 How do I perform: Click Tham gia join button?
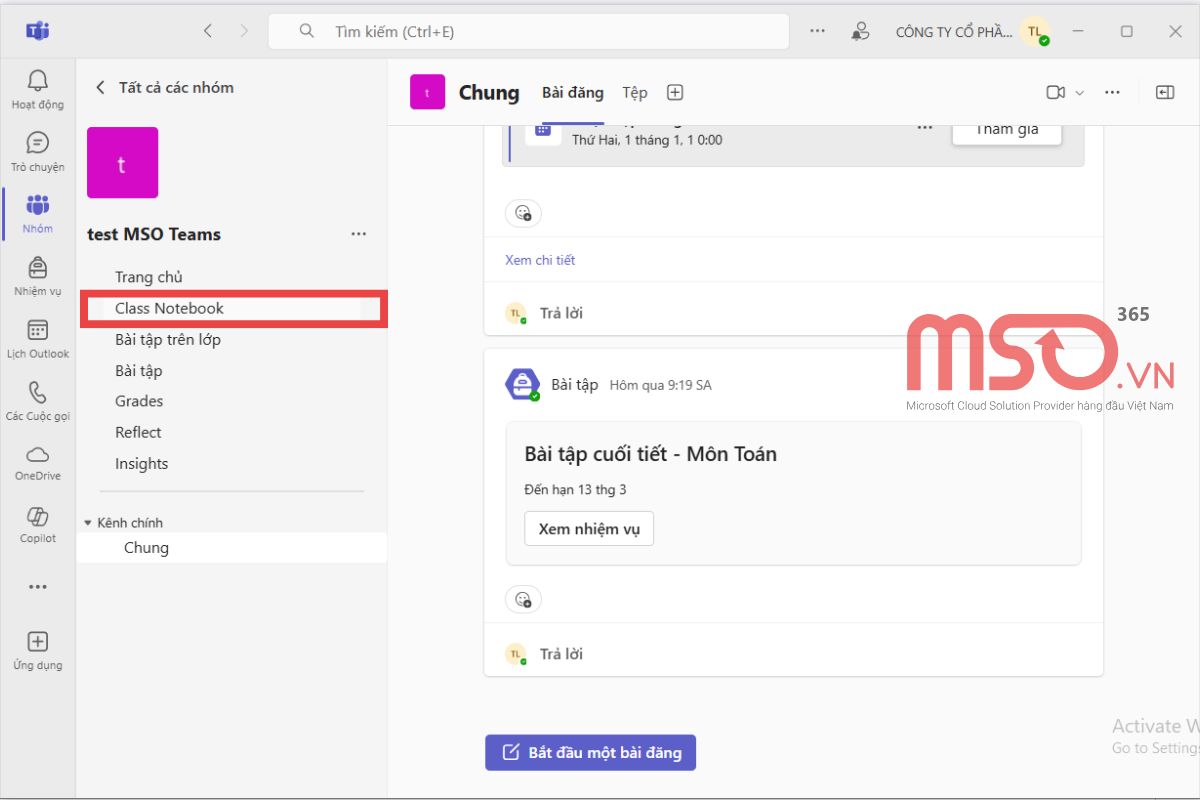tap(1006, 131)
